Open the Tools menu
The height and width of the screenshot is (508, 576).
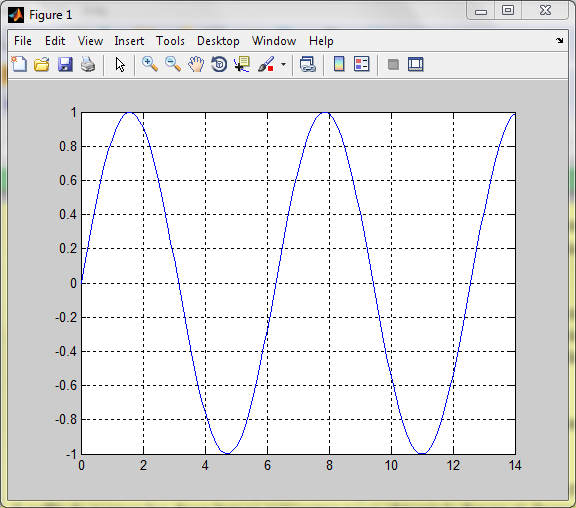pos(170,41)
